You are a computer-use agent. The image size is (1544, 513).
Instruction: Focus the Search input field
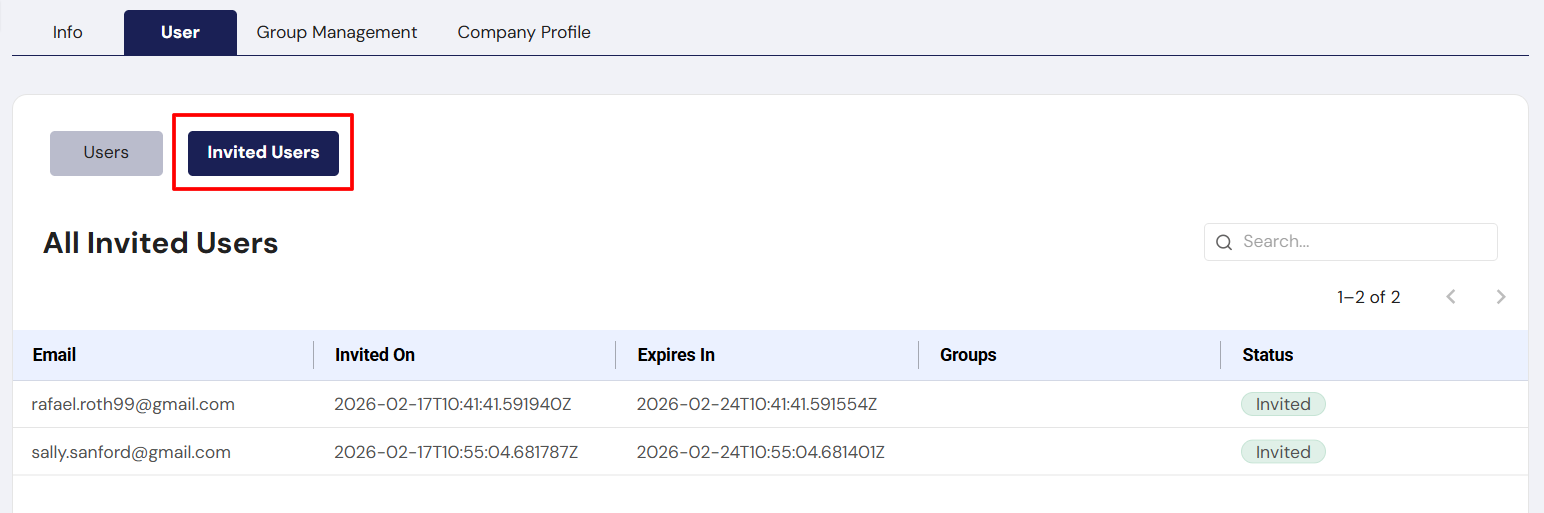1360,242
